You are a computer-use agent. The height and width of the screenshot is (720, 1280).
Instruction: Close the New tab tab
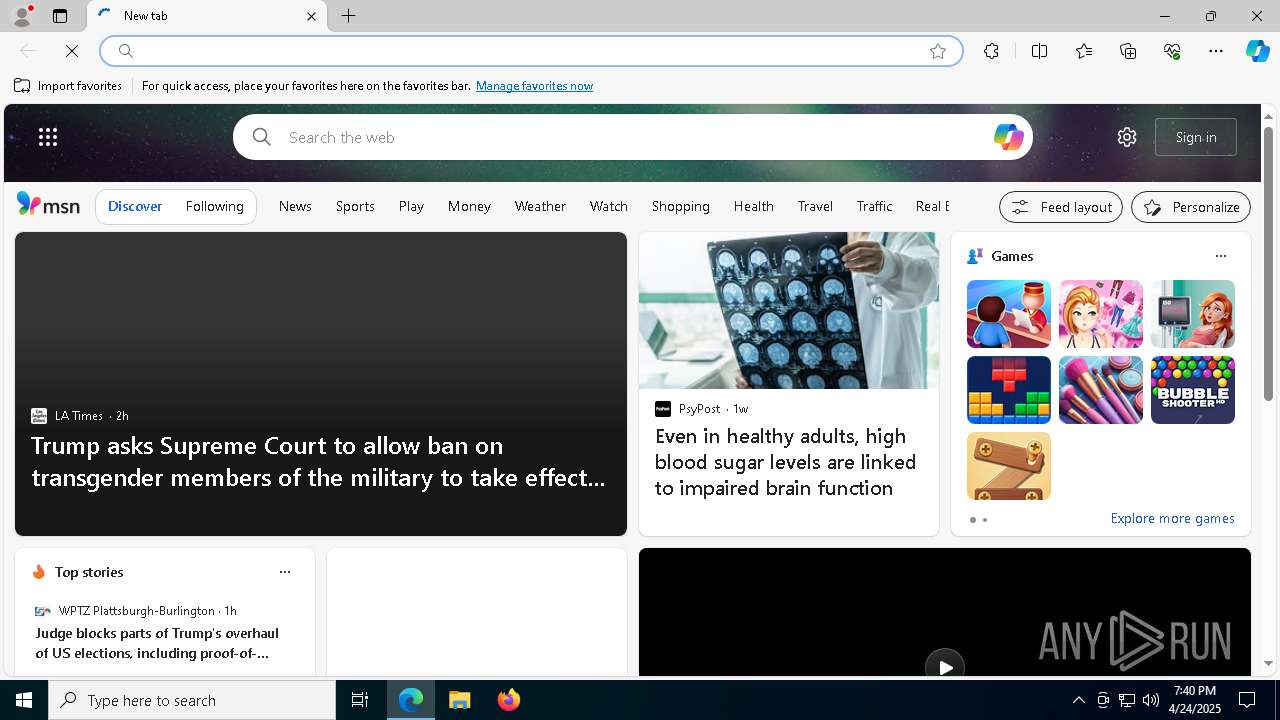pyautogui.click(x=311, y=16)
